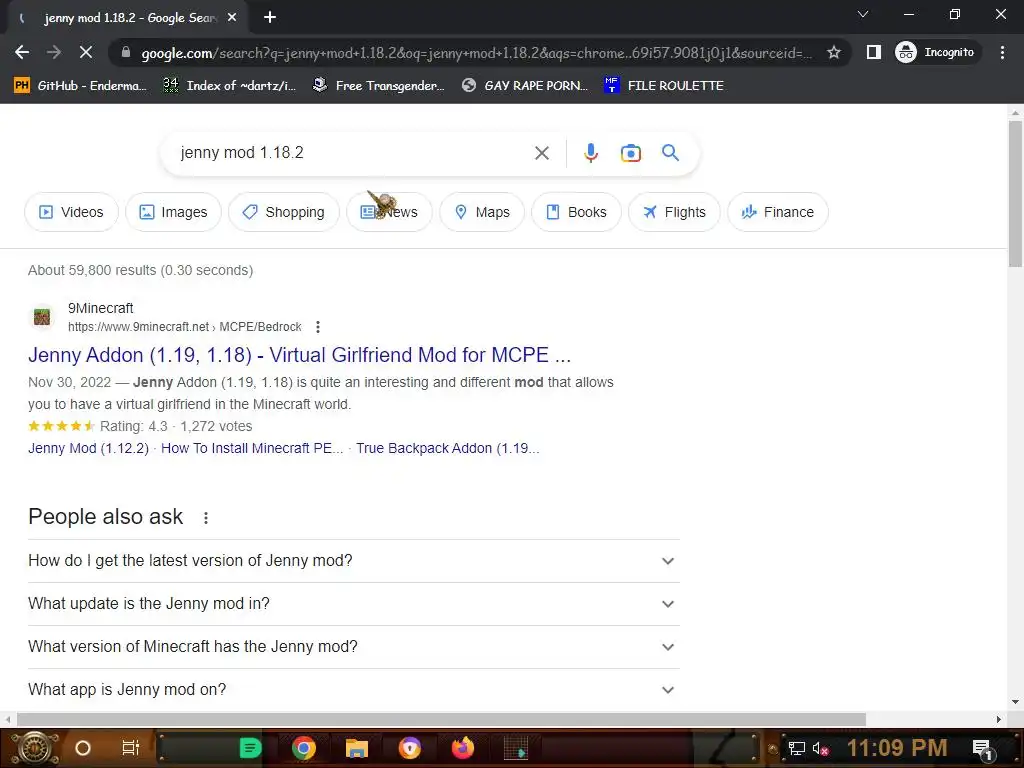Screen dimensions: 1024x768
Task: Open the notification center icon
Action: click(982, 748)
